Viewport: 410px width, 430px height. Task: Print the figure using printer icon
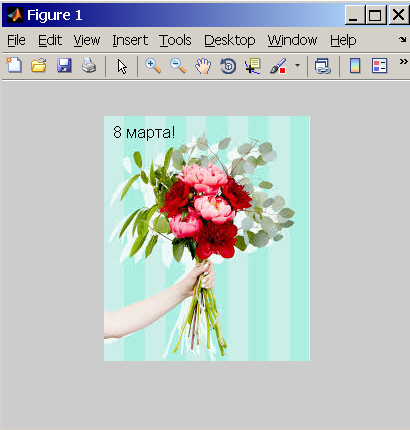point(89,65)
